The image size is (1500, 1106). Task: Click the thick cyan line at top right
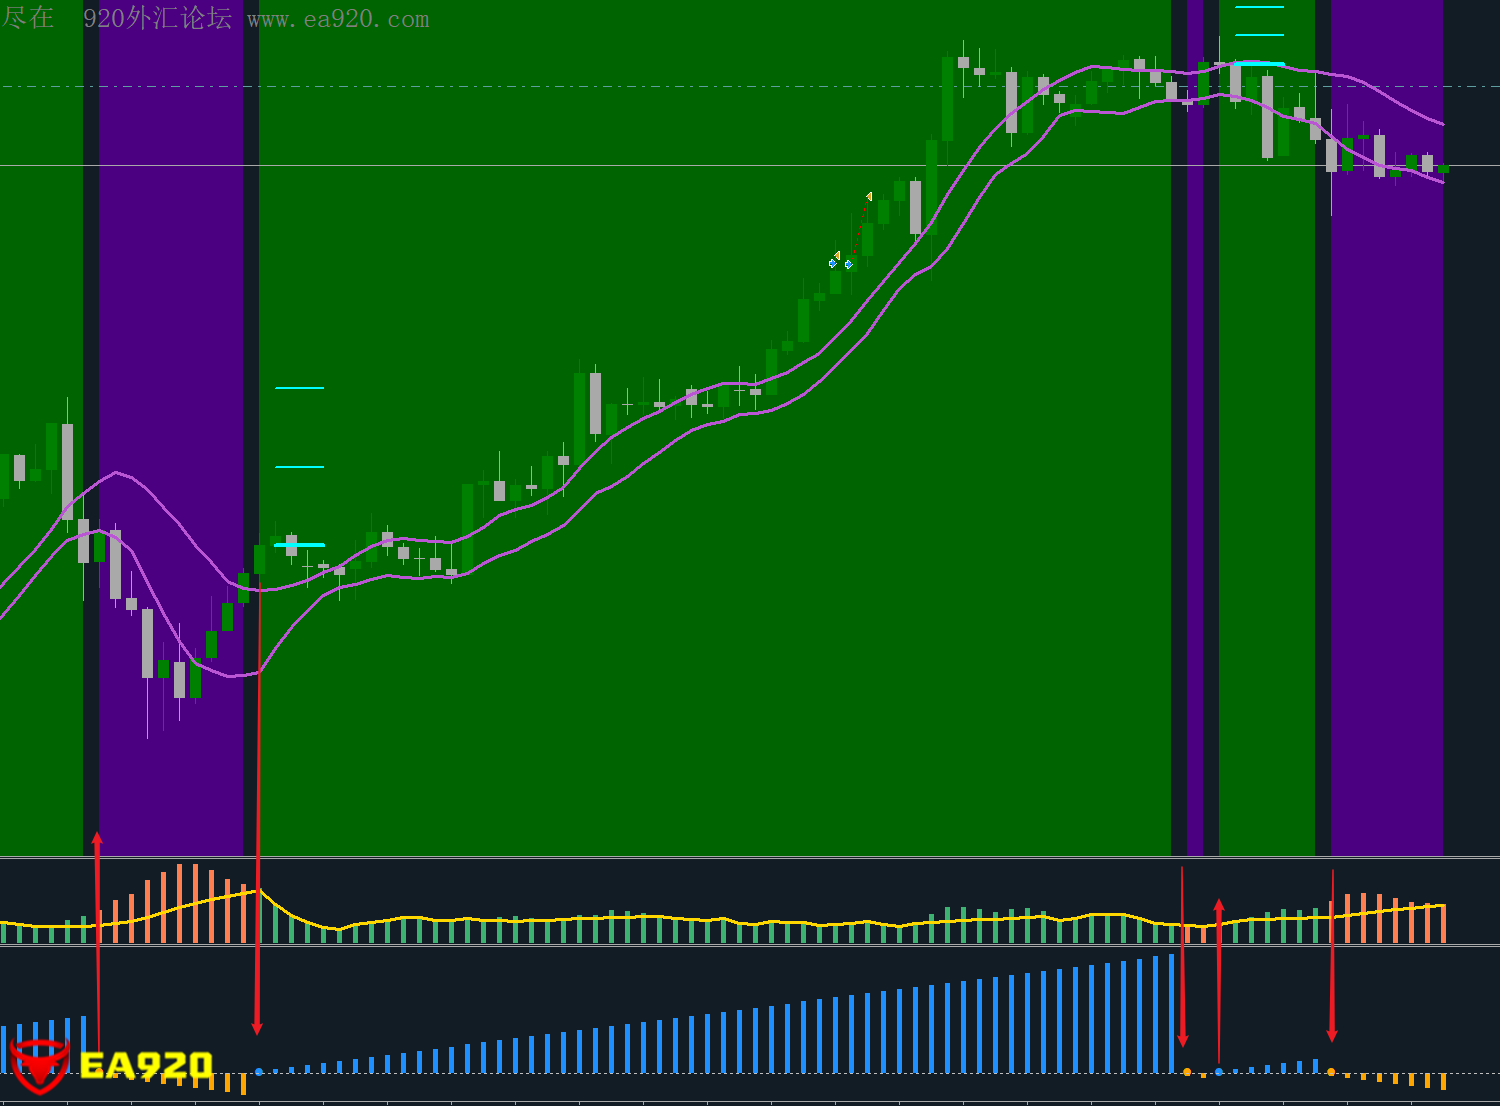pyautogui.click(x=1259, y=64)
